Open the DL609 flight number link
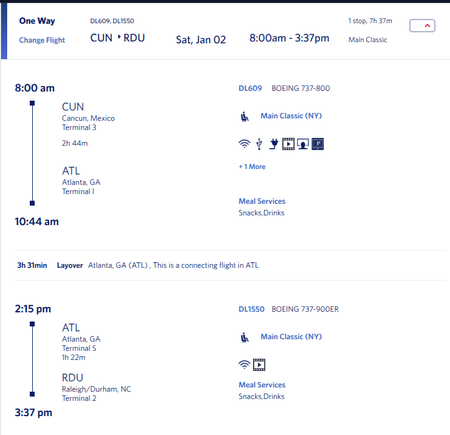The width and height of the screenshot is (450, 435). click(250, 88)
